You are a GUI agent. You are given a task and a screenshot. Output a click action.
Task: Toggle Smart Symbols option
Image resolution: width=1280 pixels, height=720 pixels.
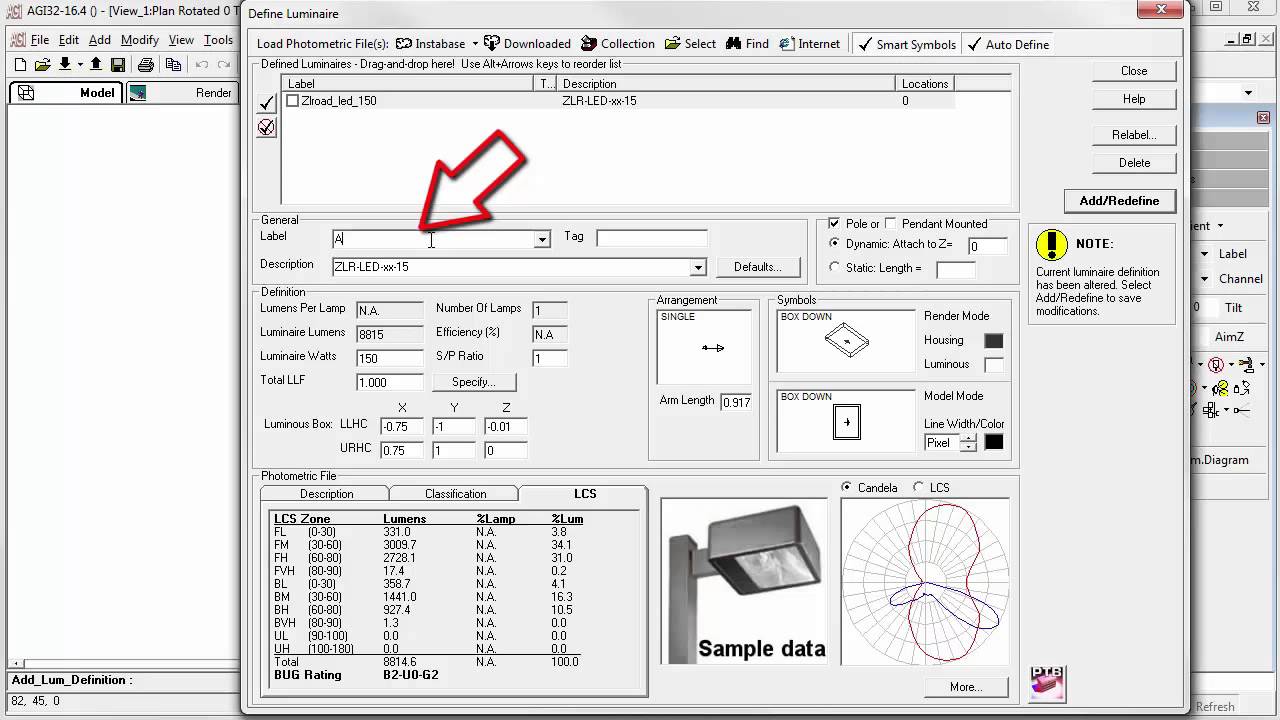[906, 44]
